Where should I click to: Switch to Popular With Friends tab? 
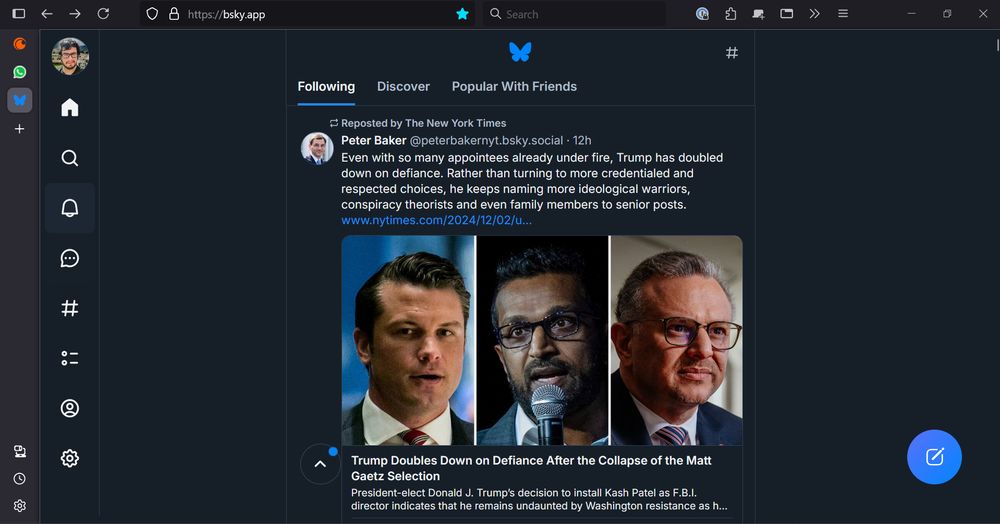tap(514, 87)
